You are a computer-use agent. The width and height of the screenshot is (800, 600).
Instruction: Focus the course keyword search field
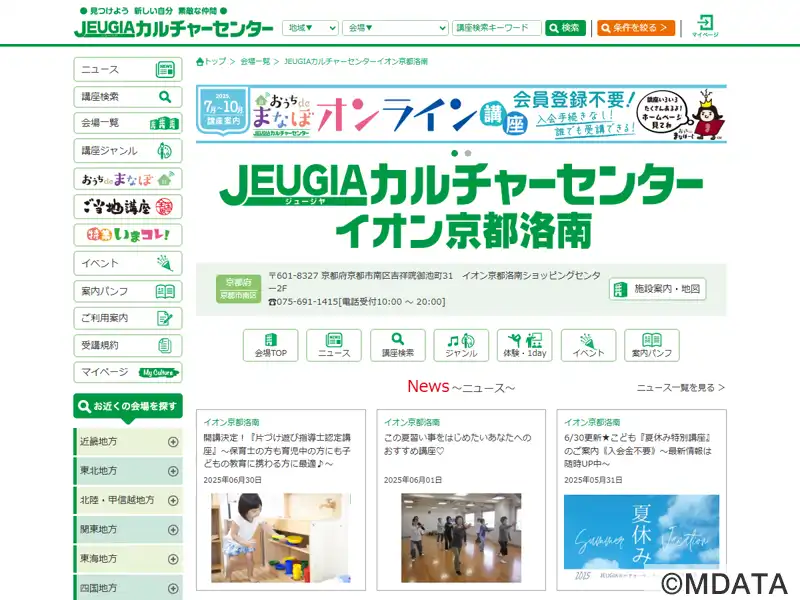point(496,28)
